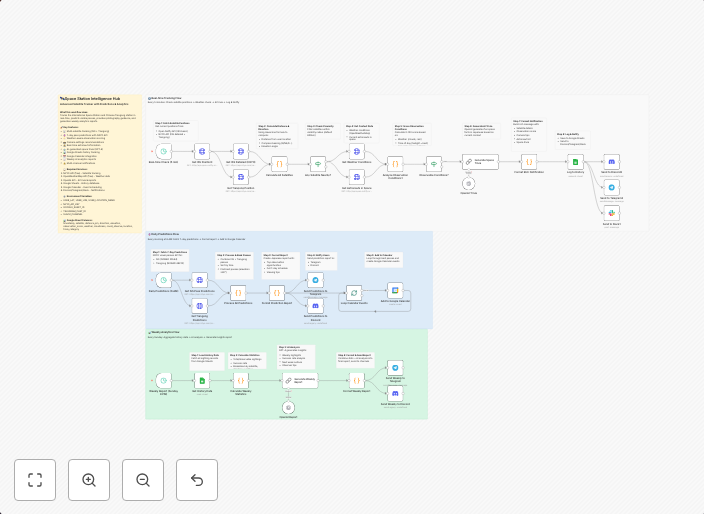The width and height of the screenshot is (704, 514).
Task: Click the fit-to-view canvas button
Action: click(35, 480)
